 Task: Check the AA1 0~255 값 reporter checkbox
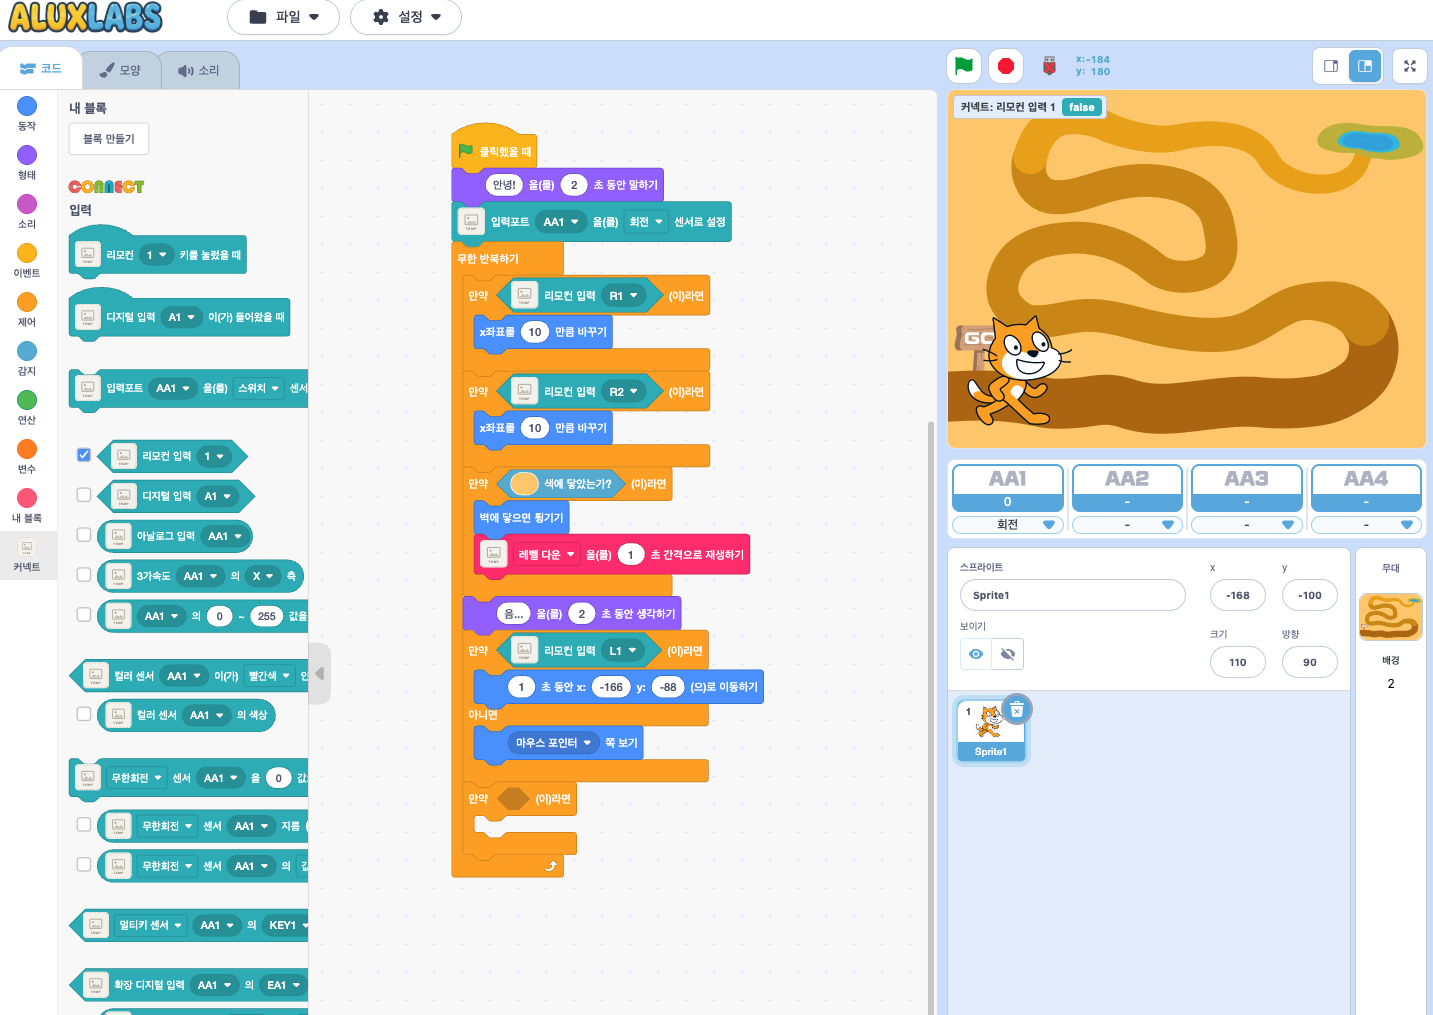pos(84,615)
